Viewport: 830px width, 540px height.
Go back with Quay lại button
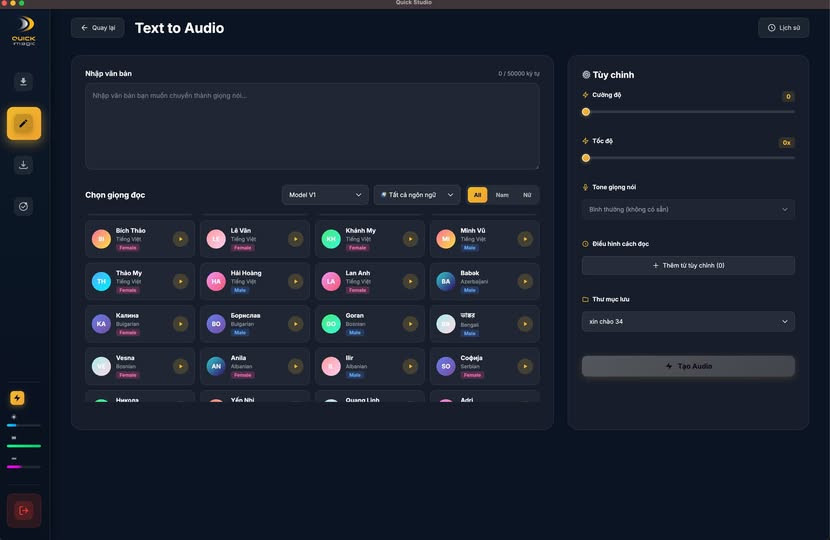(98, 28)
